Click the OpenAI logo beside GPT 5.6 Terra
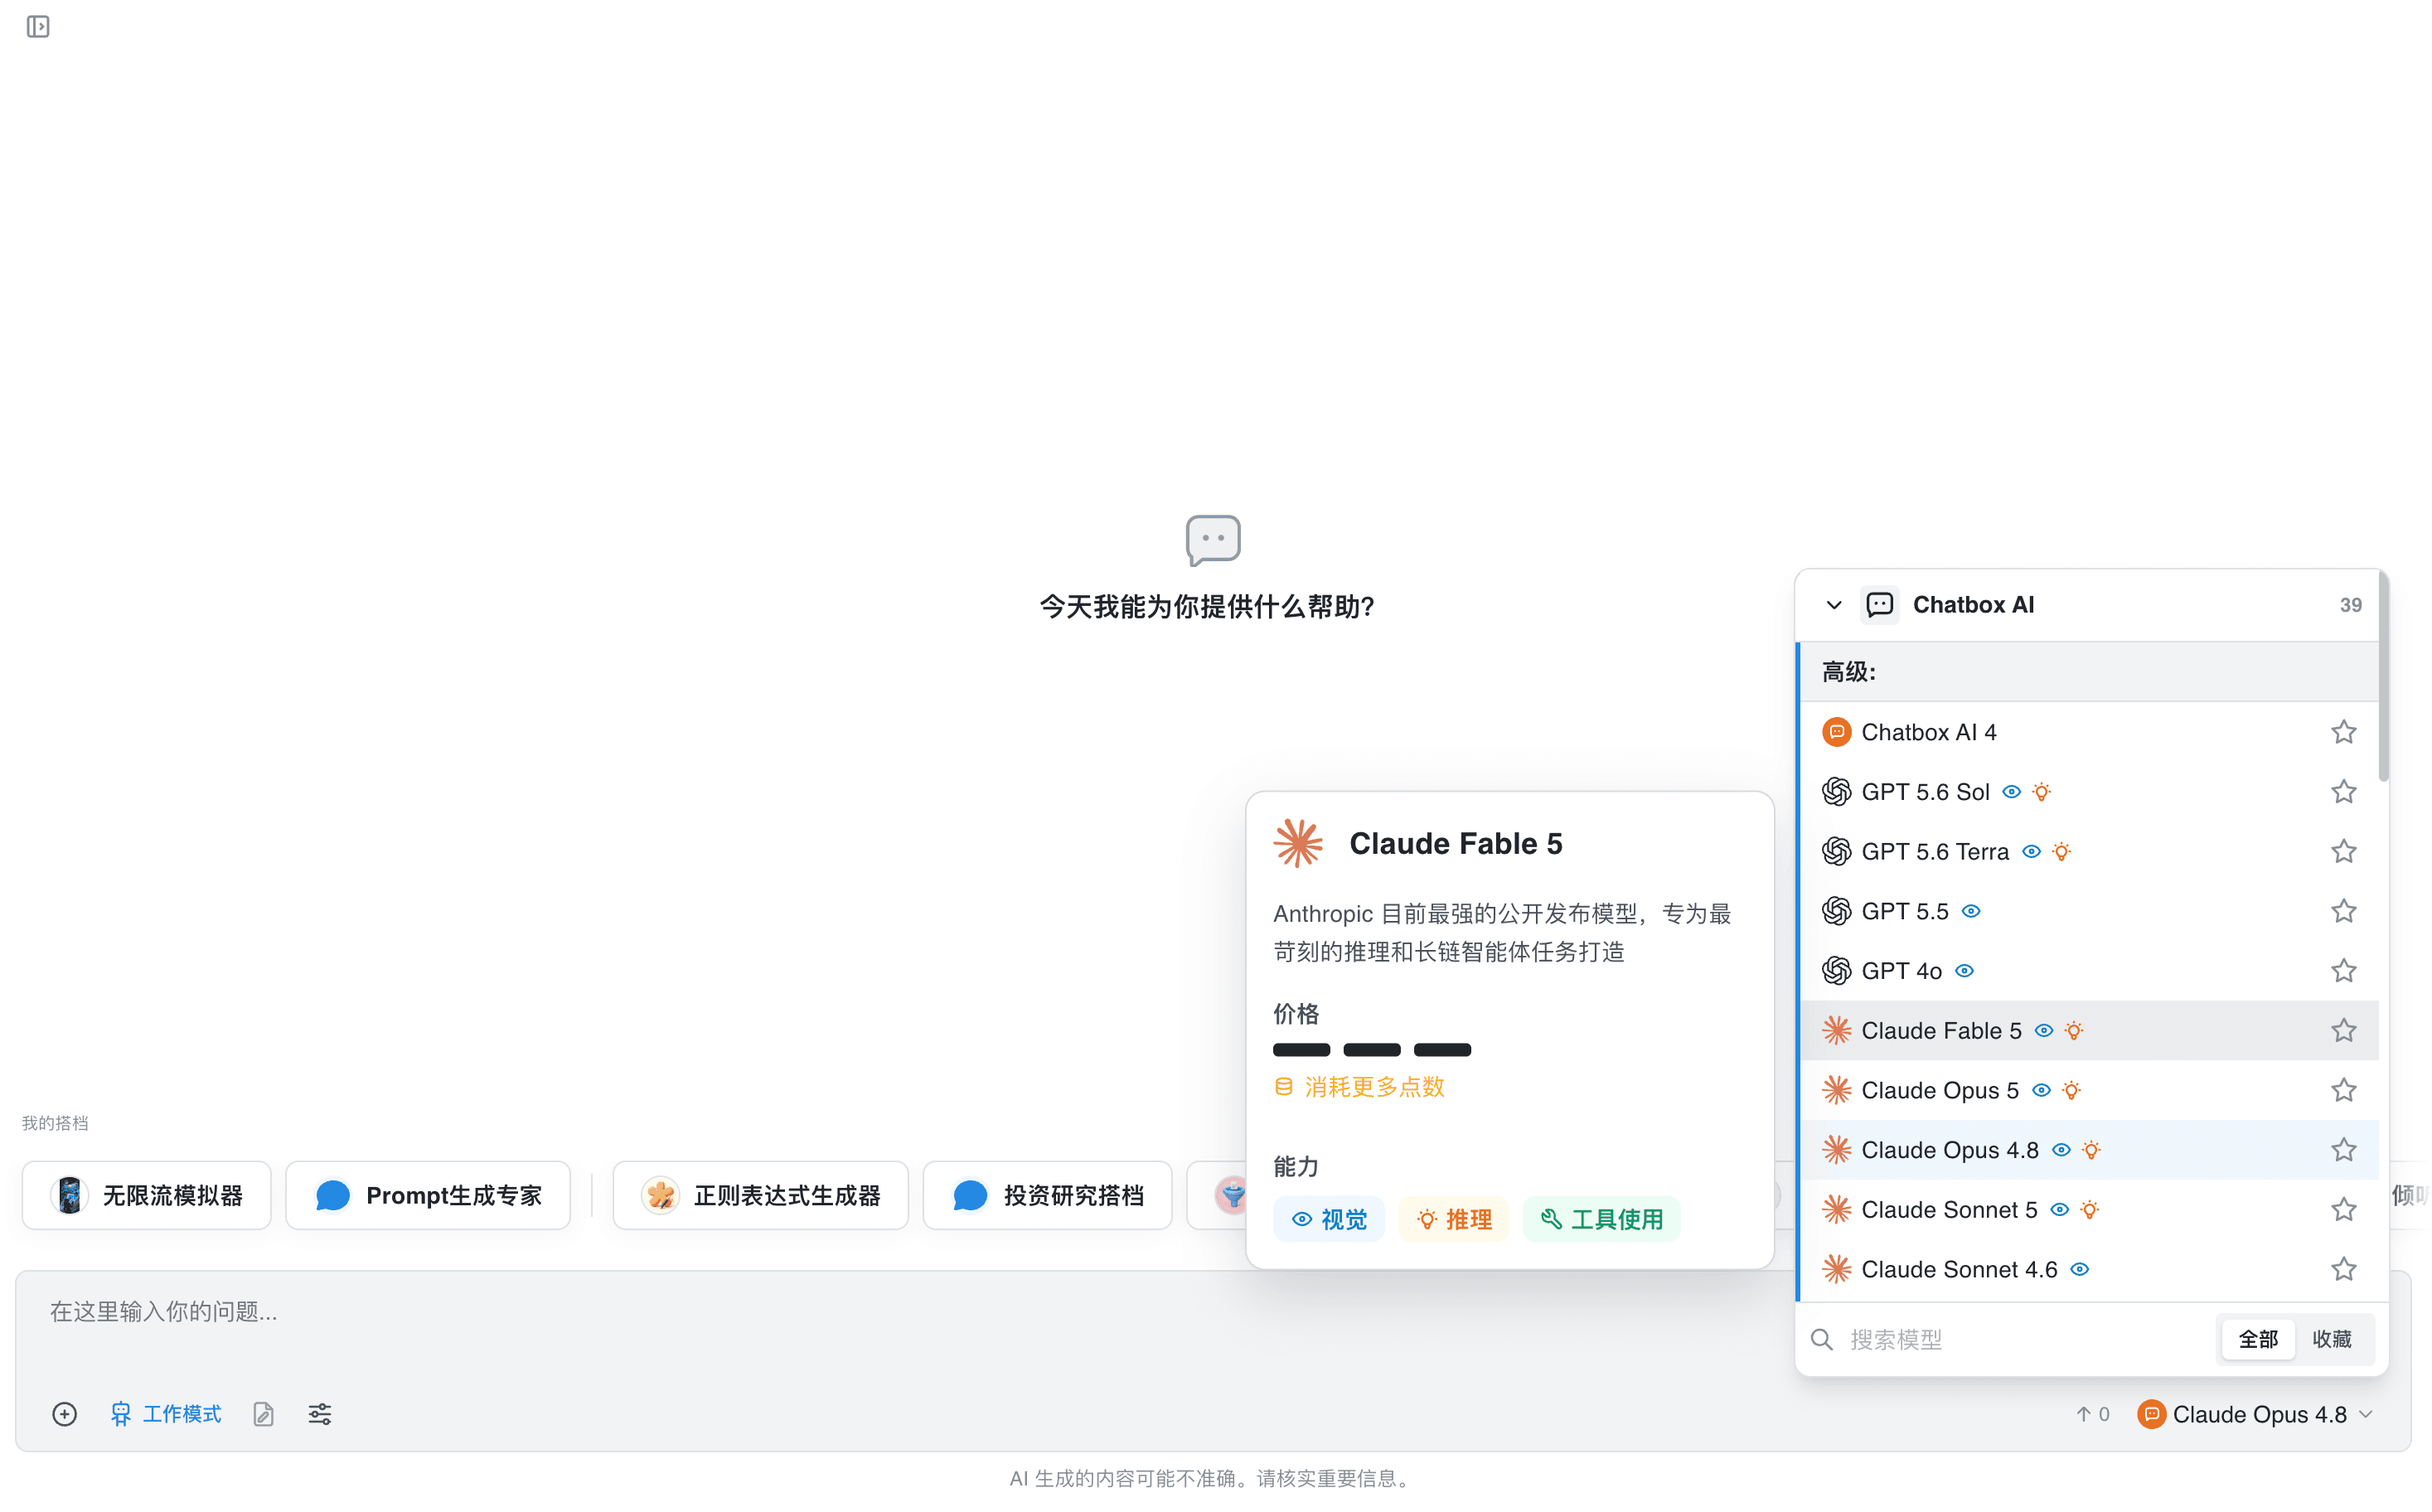The image size is (2432, 1512). 1837,852
